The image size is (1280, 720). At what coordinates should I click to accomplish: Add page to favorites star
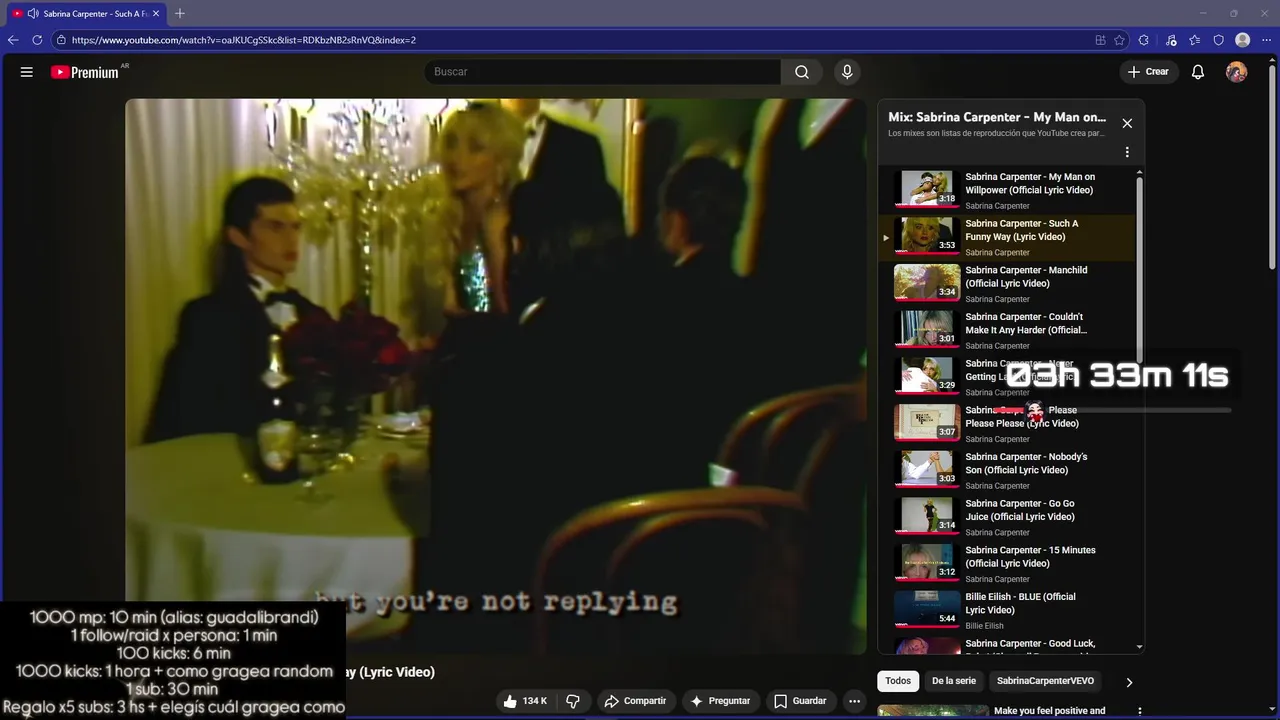point(1120,40)
